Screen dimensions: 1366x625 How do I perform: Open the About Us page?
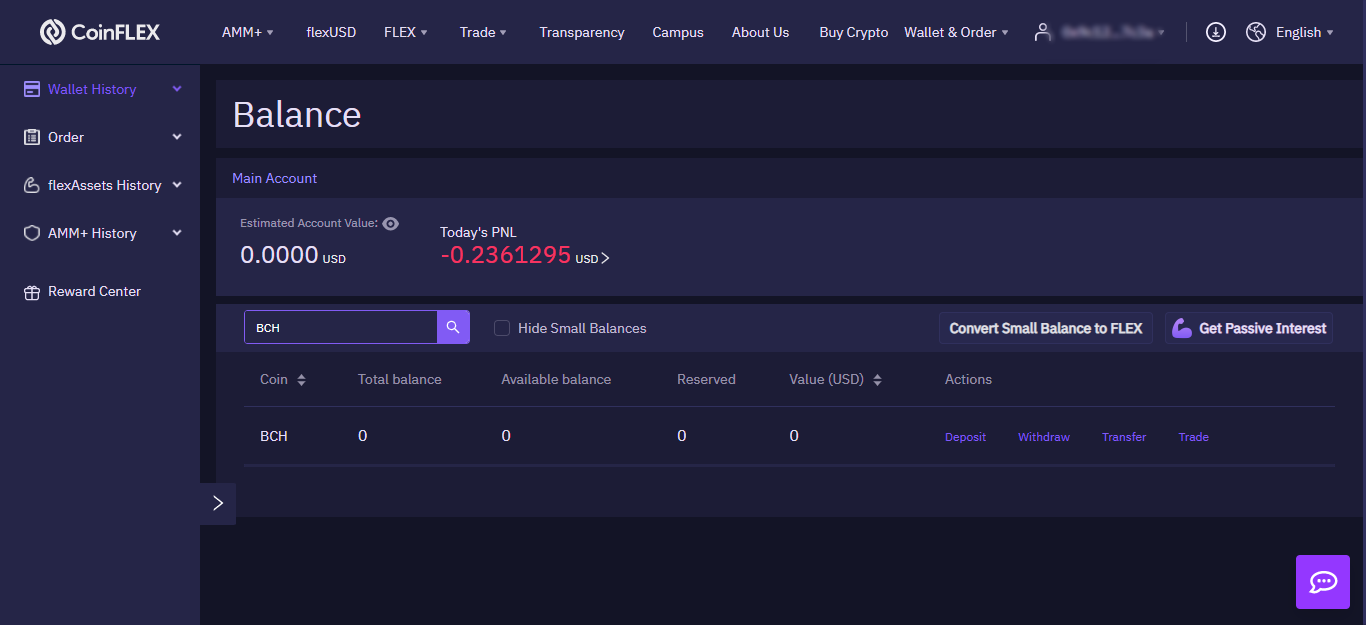tap(760, 32)
